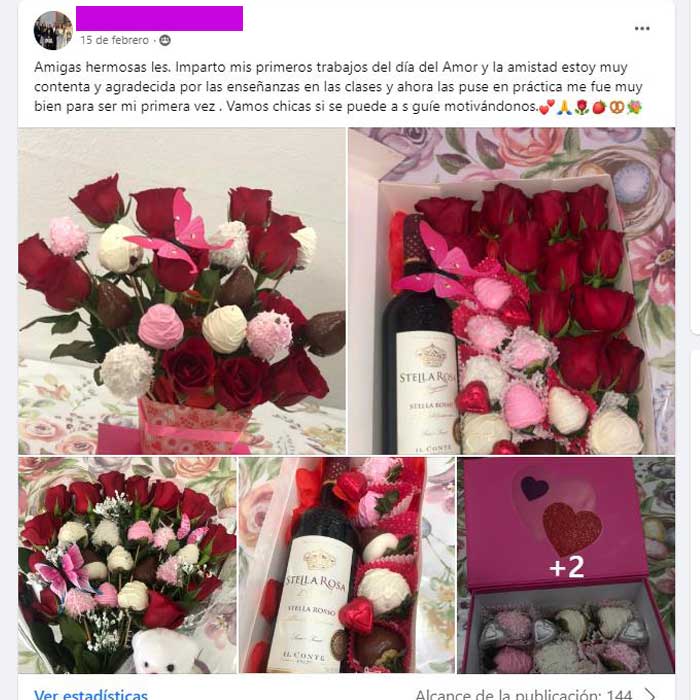Click the post caption text
This screenshot has width=700, height=700.
point(338,87)
